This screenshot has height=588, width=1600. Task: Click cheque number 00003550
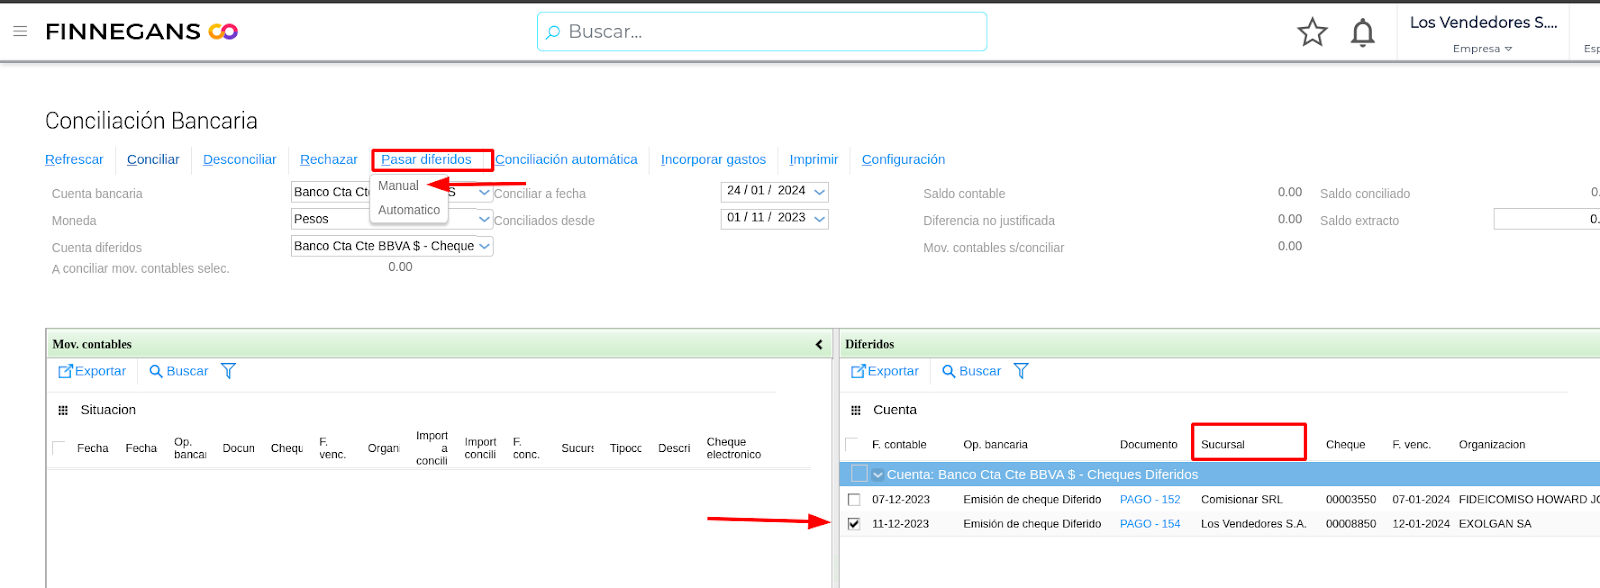[x=1350, y=499]
